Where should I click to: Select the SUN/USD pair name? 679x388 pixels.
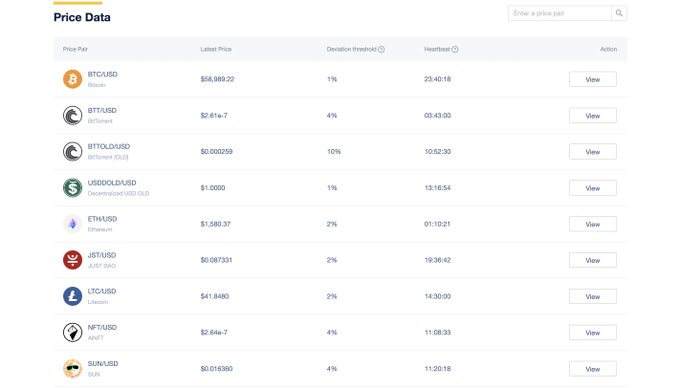(103, 364)
